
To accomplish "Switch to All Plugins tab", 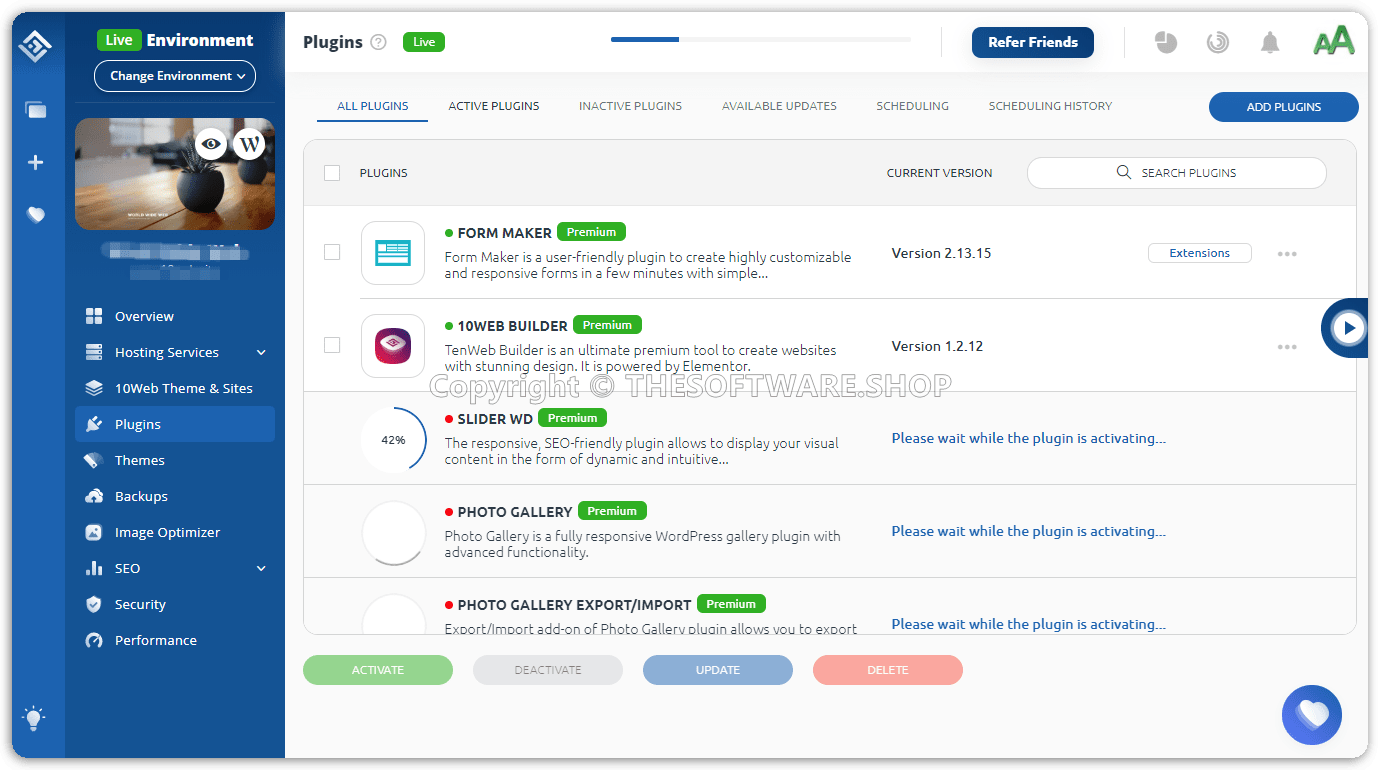I will (x=373, y=106).
